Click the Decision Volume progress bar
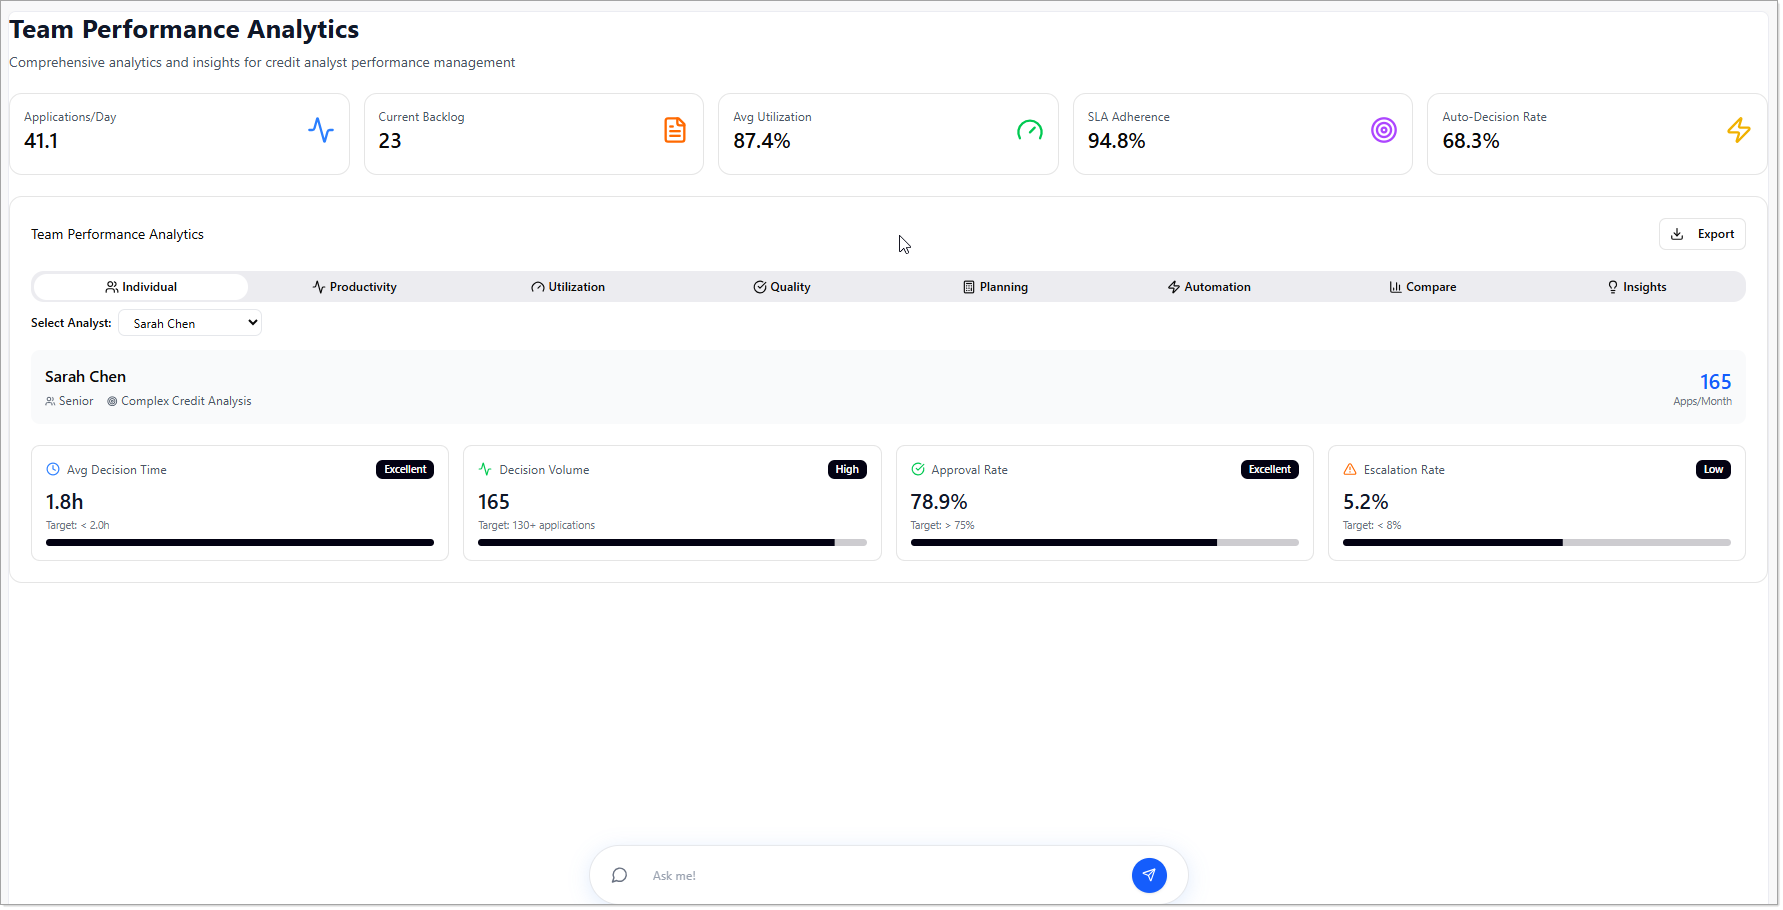This screenshot has height=910, width=1783. [x=672, y=543]
